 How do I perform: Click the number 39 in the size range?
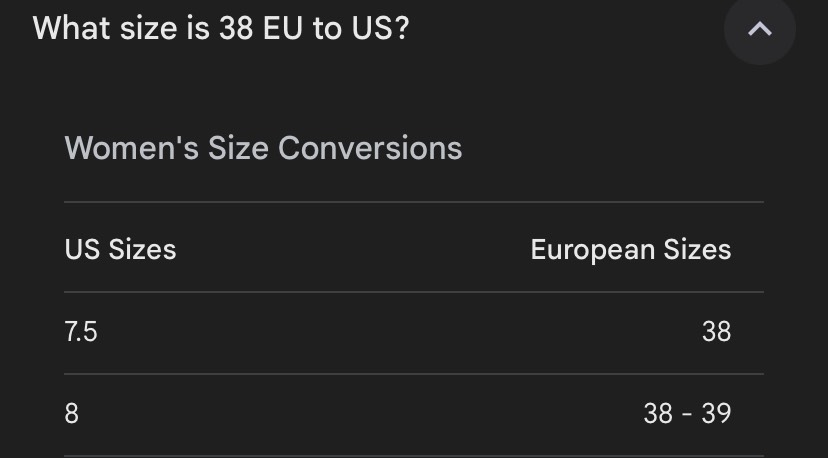coord(717,414)
